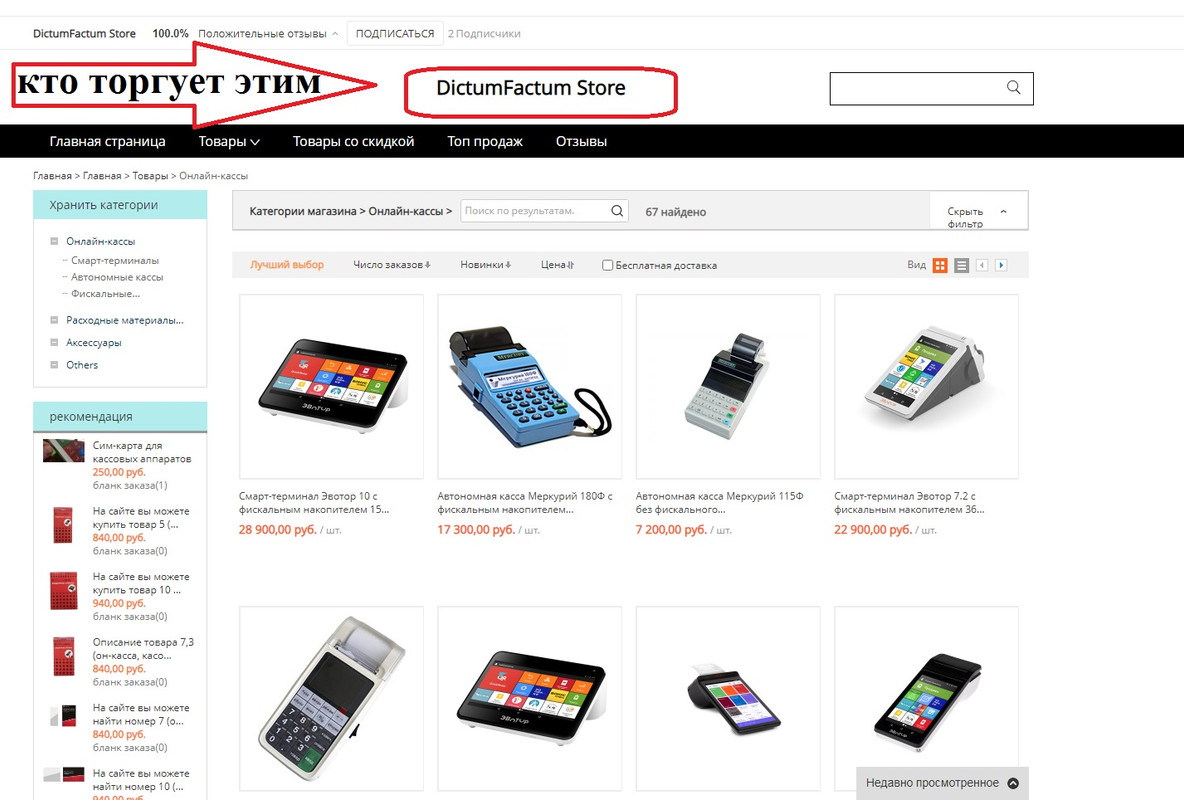
Task: Open the Смарт-терминалы subcategory link
Action: pyautogui.click(x=115, y=261)
